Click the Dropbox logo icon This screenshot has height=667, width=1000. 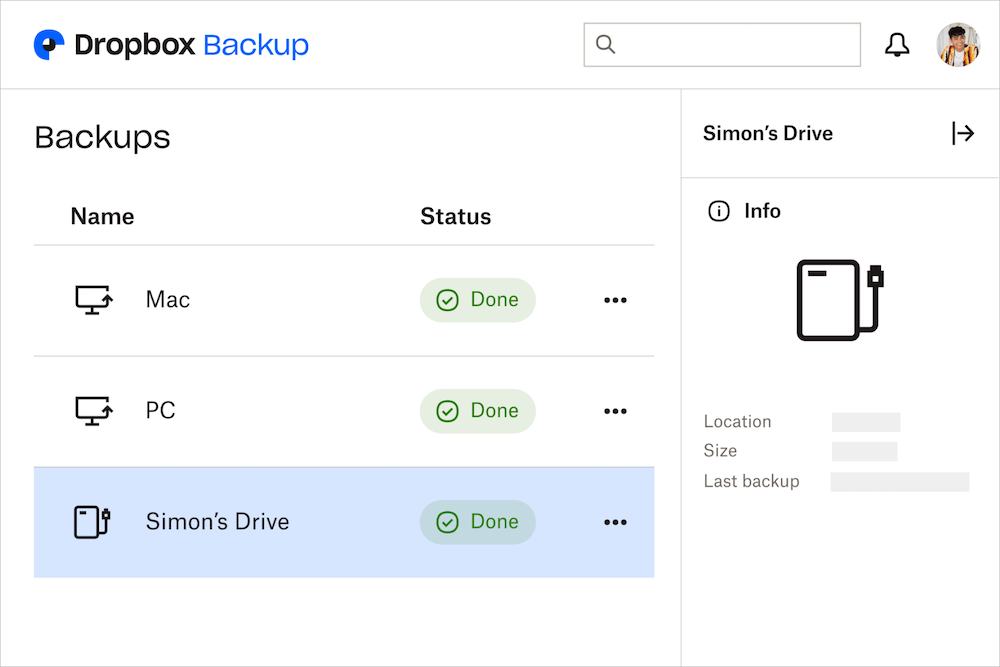pyautogui.click(x=49, y=45)
